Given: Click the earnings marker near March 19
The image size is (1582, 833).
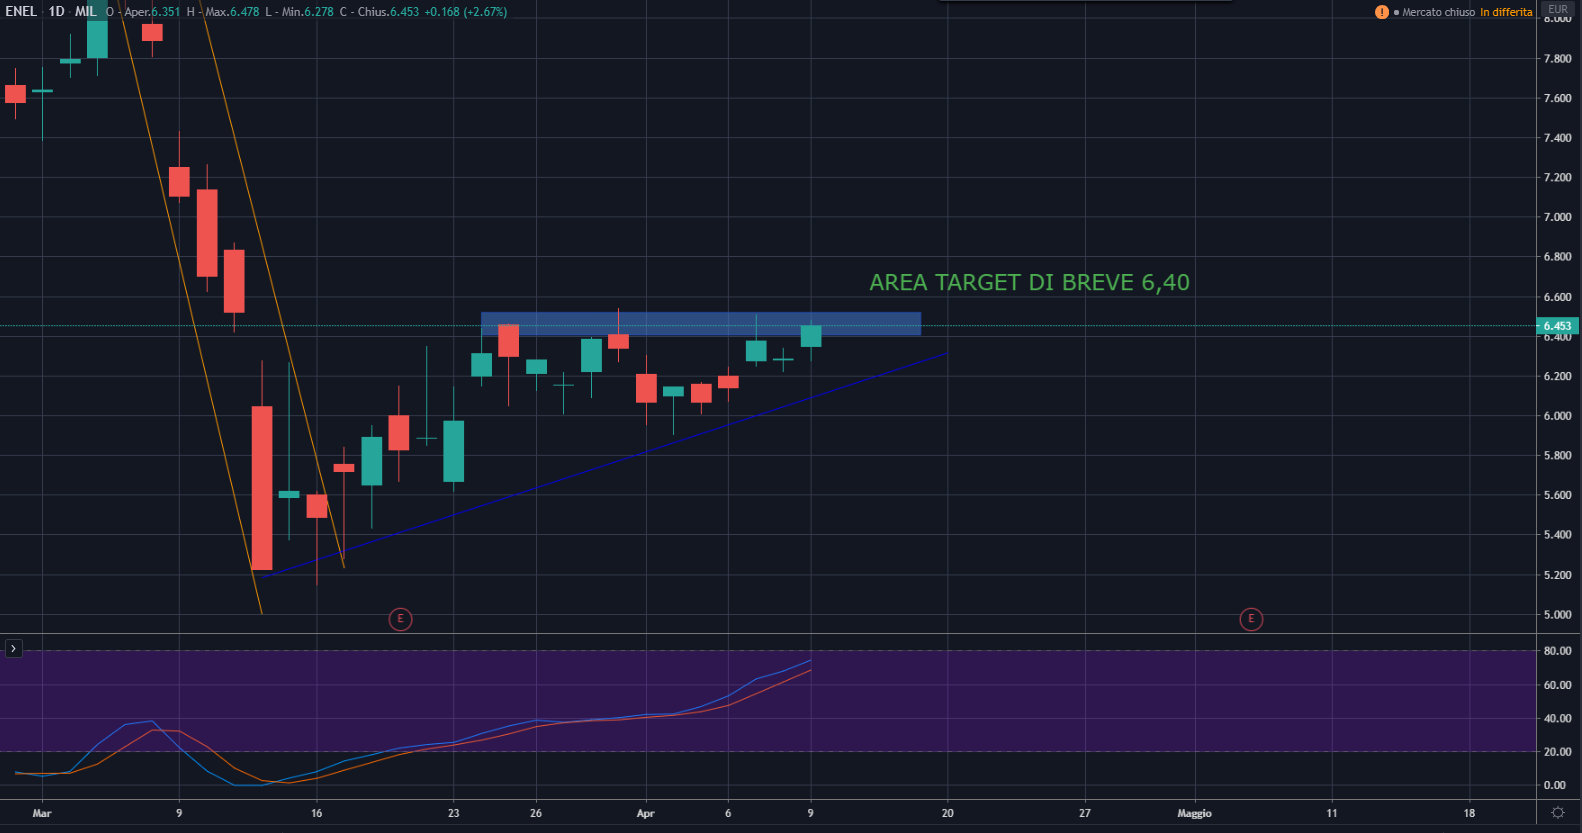Looking at the screenshot, I should pos(400,619).
